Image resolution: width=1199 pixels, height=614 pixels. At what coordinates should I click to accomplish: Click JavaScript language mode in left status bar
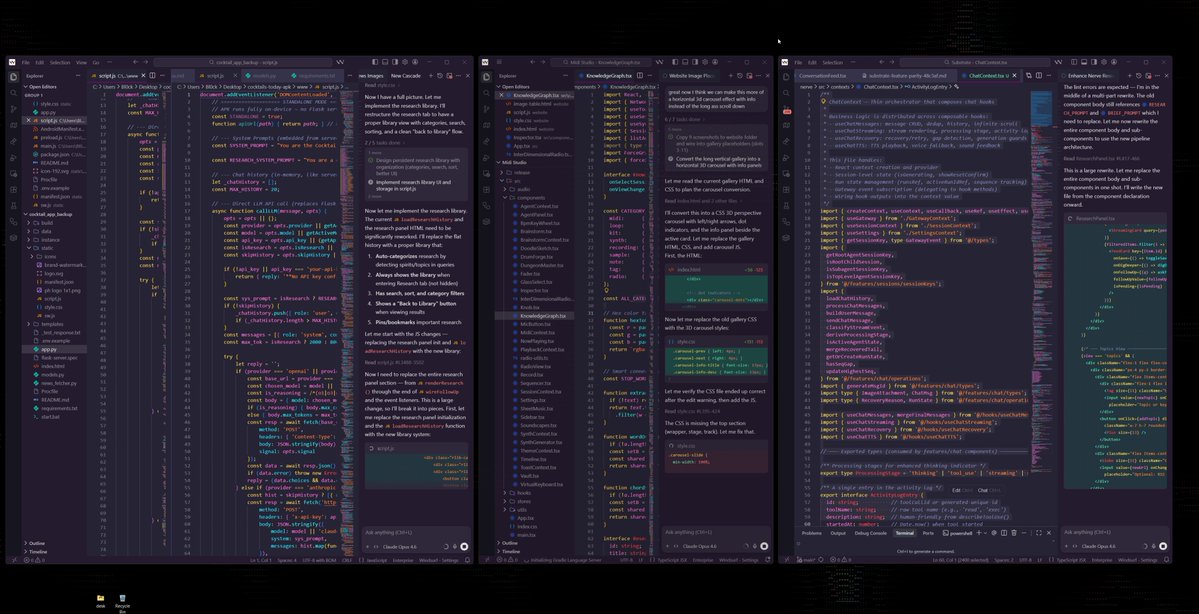377,560
